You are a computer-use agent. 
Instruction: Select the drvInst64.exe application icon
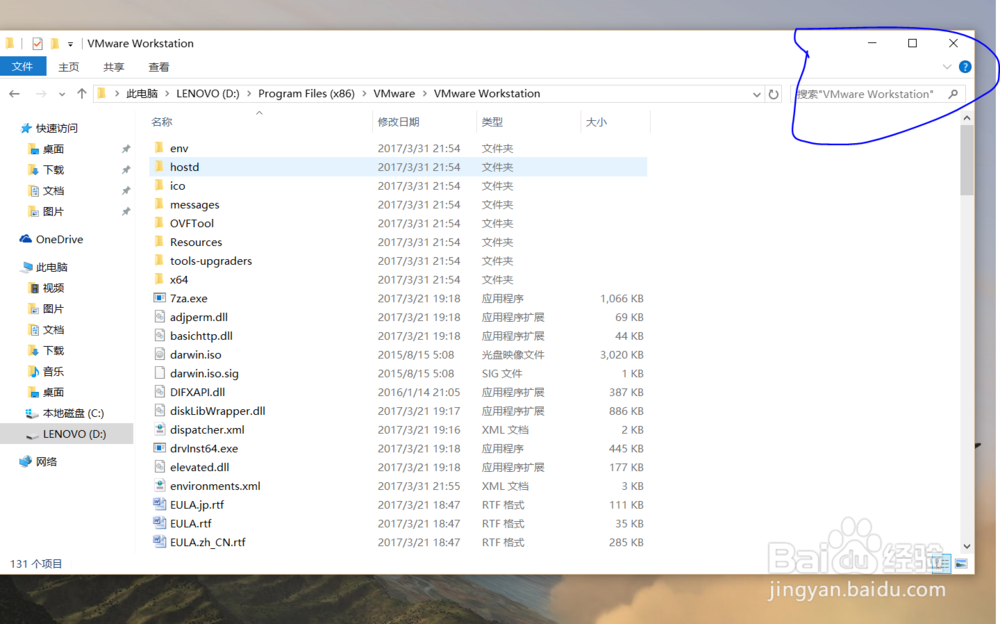point(159,449)
